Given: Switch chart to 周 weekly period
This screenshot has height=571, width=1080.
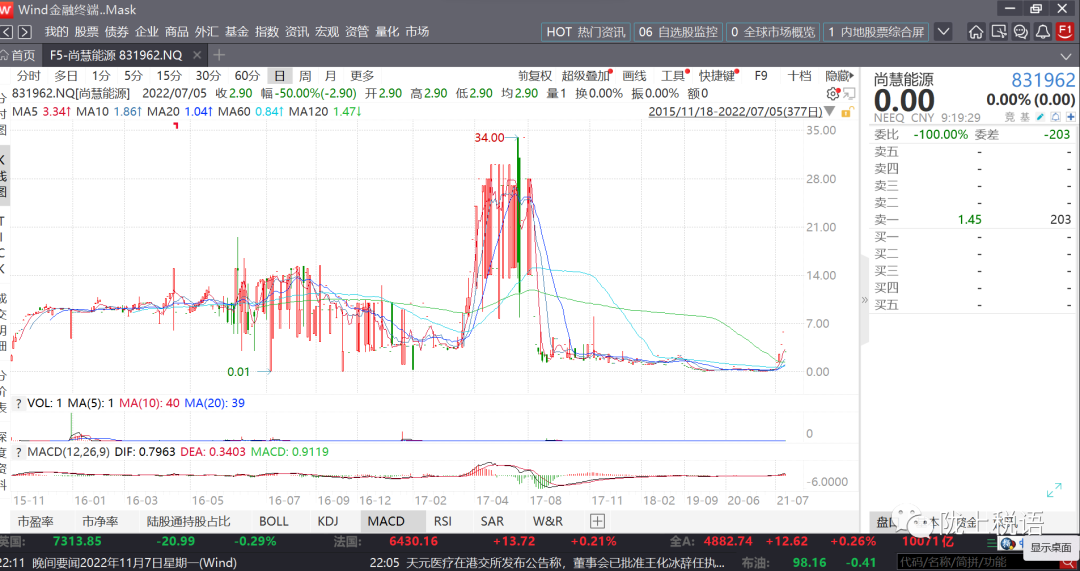Looking at the screenshot, I should 305,76.
